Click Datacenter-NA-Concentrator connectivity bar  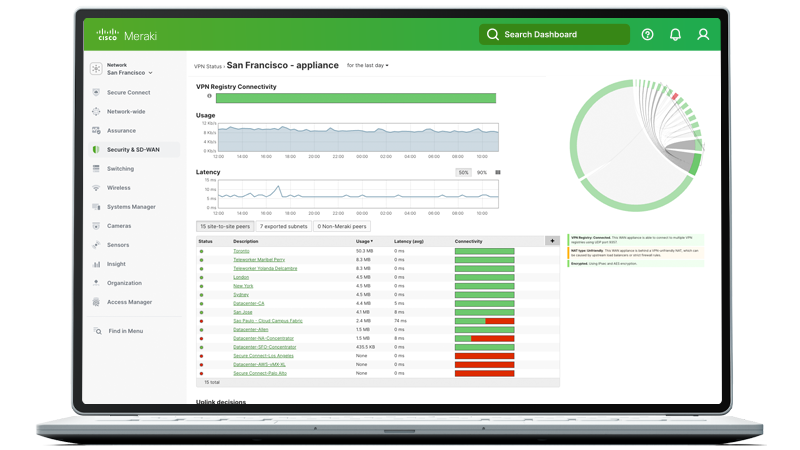coord(484,338)
